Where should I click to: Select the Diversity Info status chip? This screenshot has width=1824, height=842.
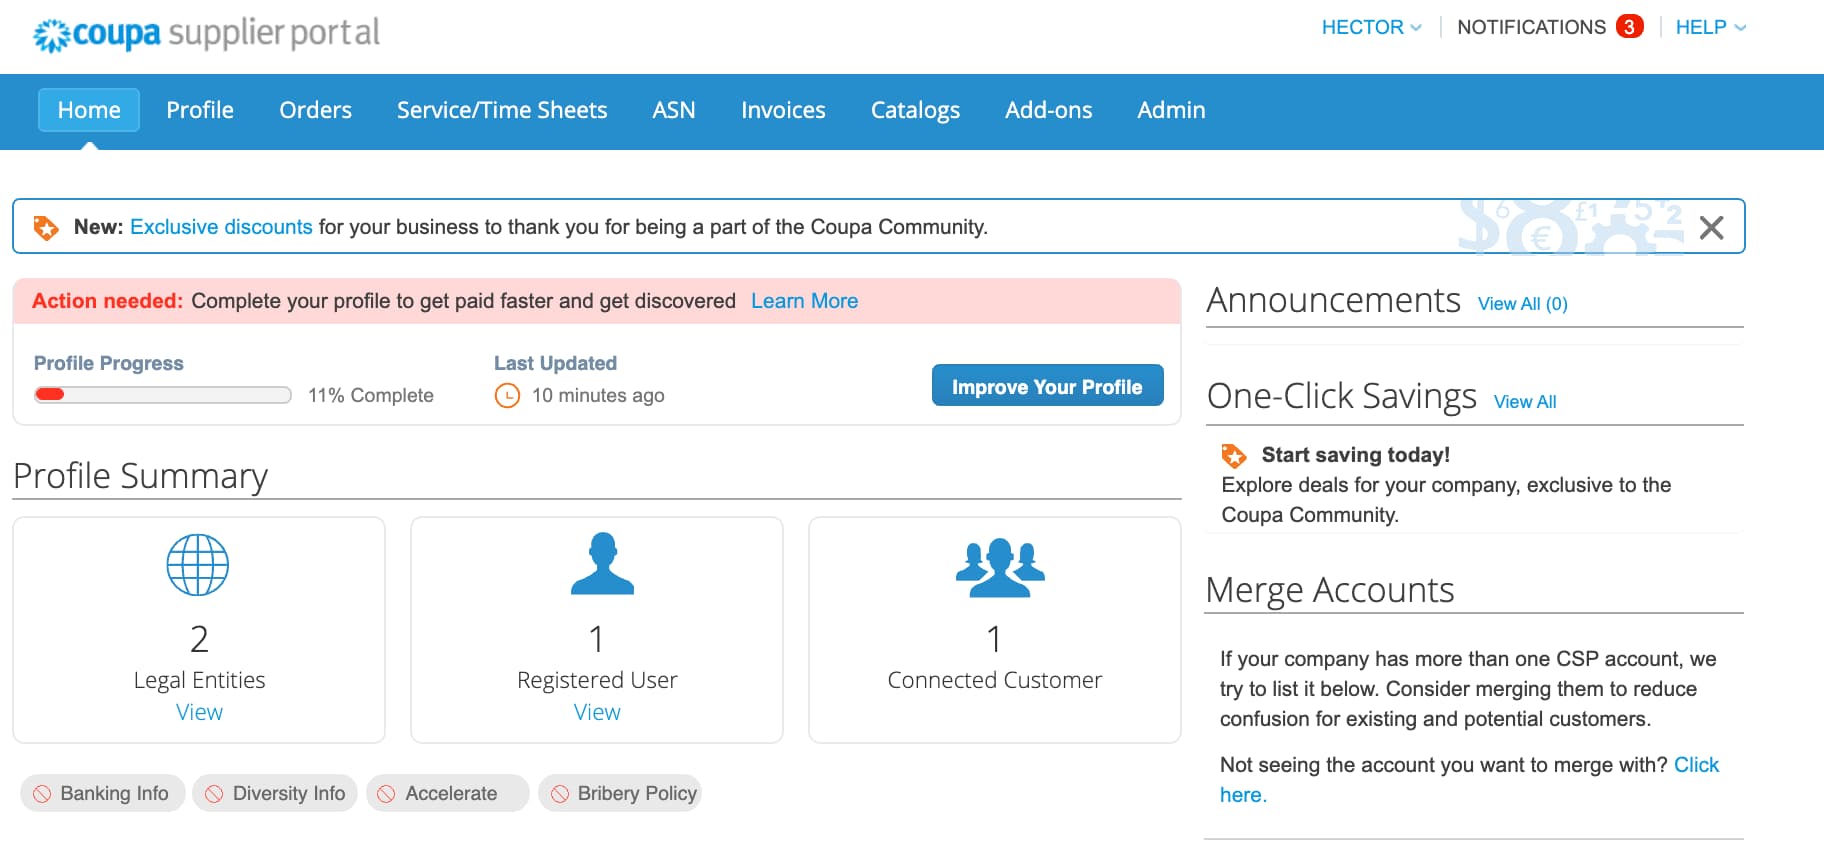coord(275,793)
